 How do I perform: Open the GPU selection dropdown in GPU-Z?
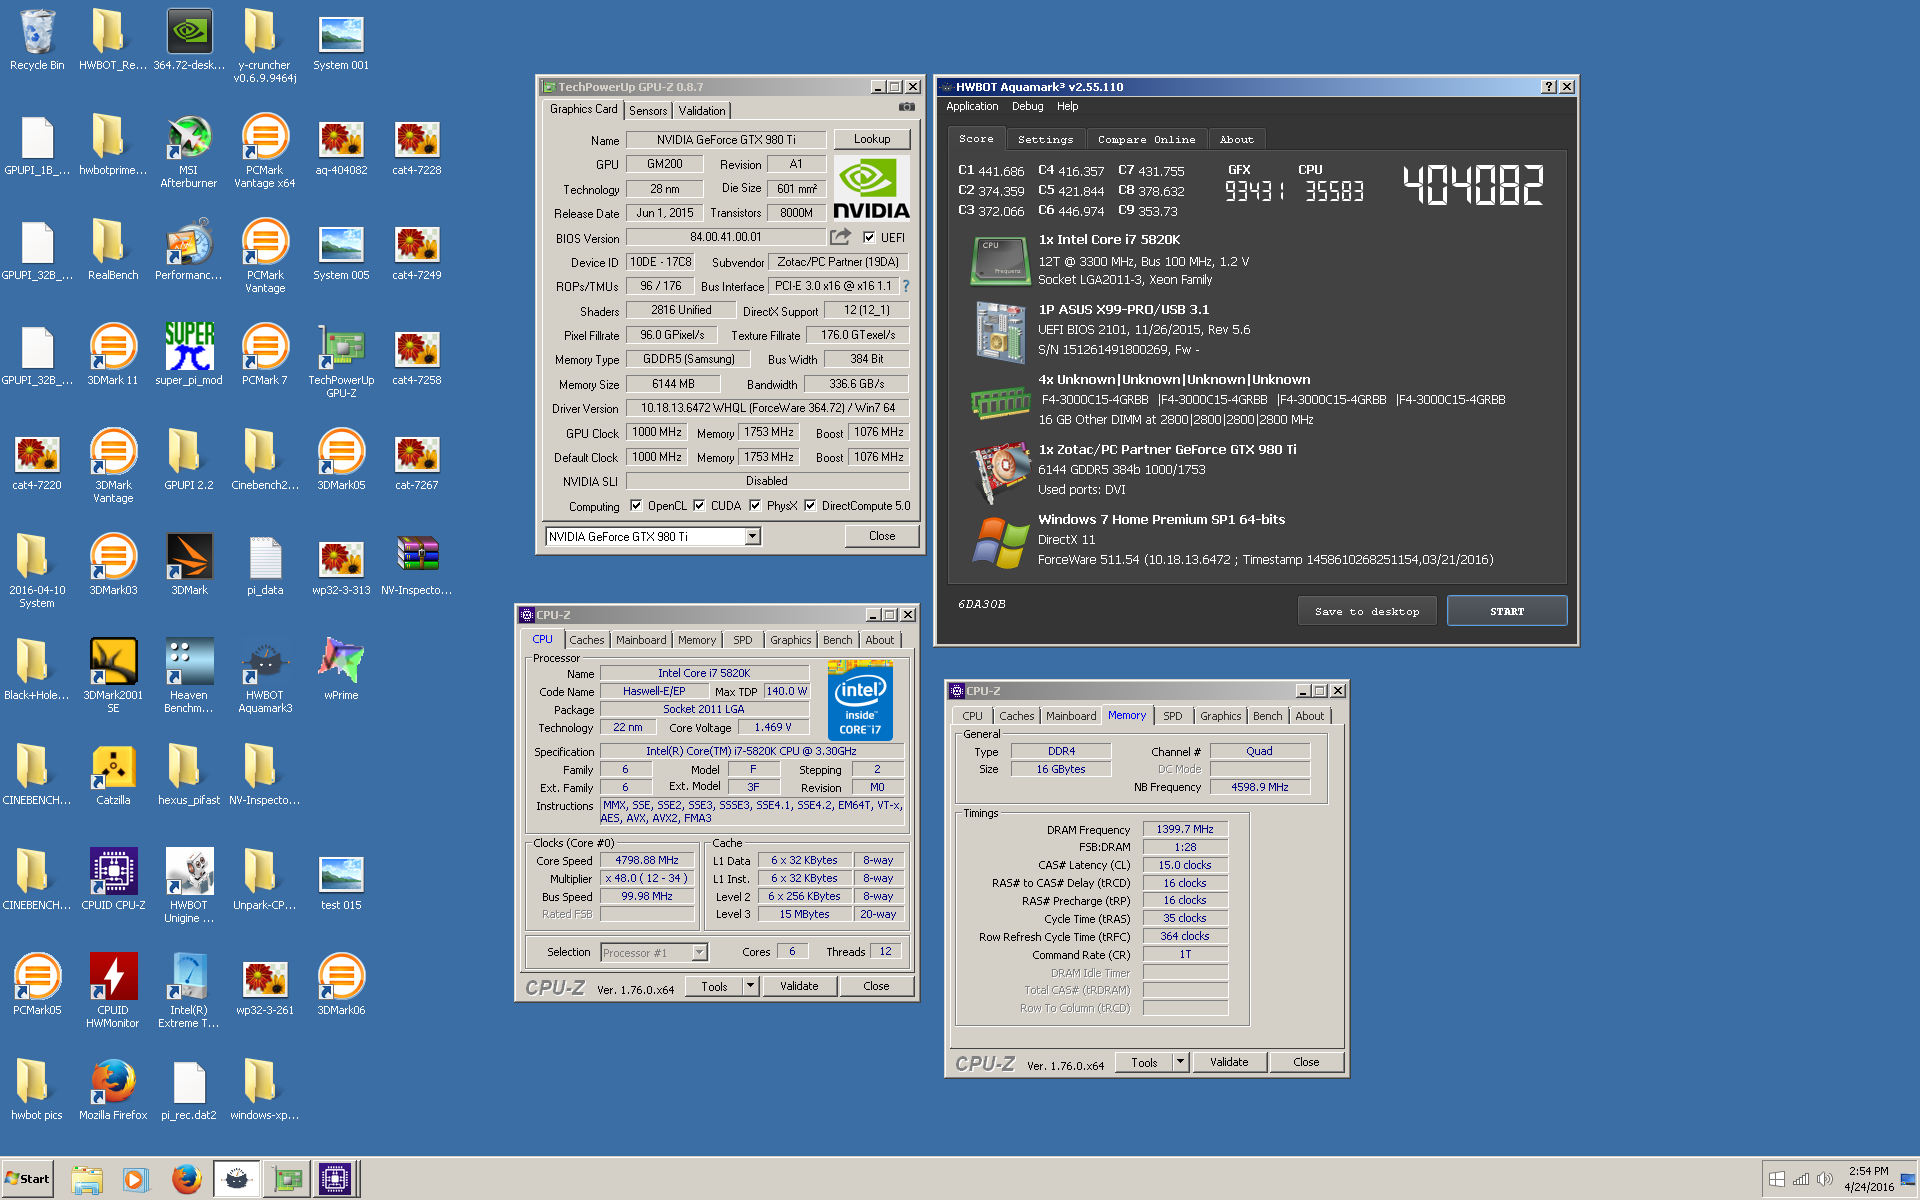752,537
